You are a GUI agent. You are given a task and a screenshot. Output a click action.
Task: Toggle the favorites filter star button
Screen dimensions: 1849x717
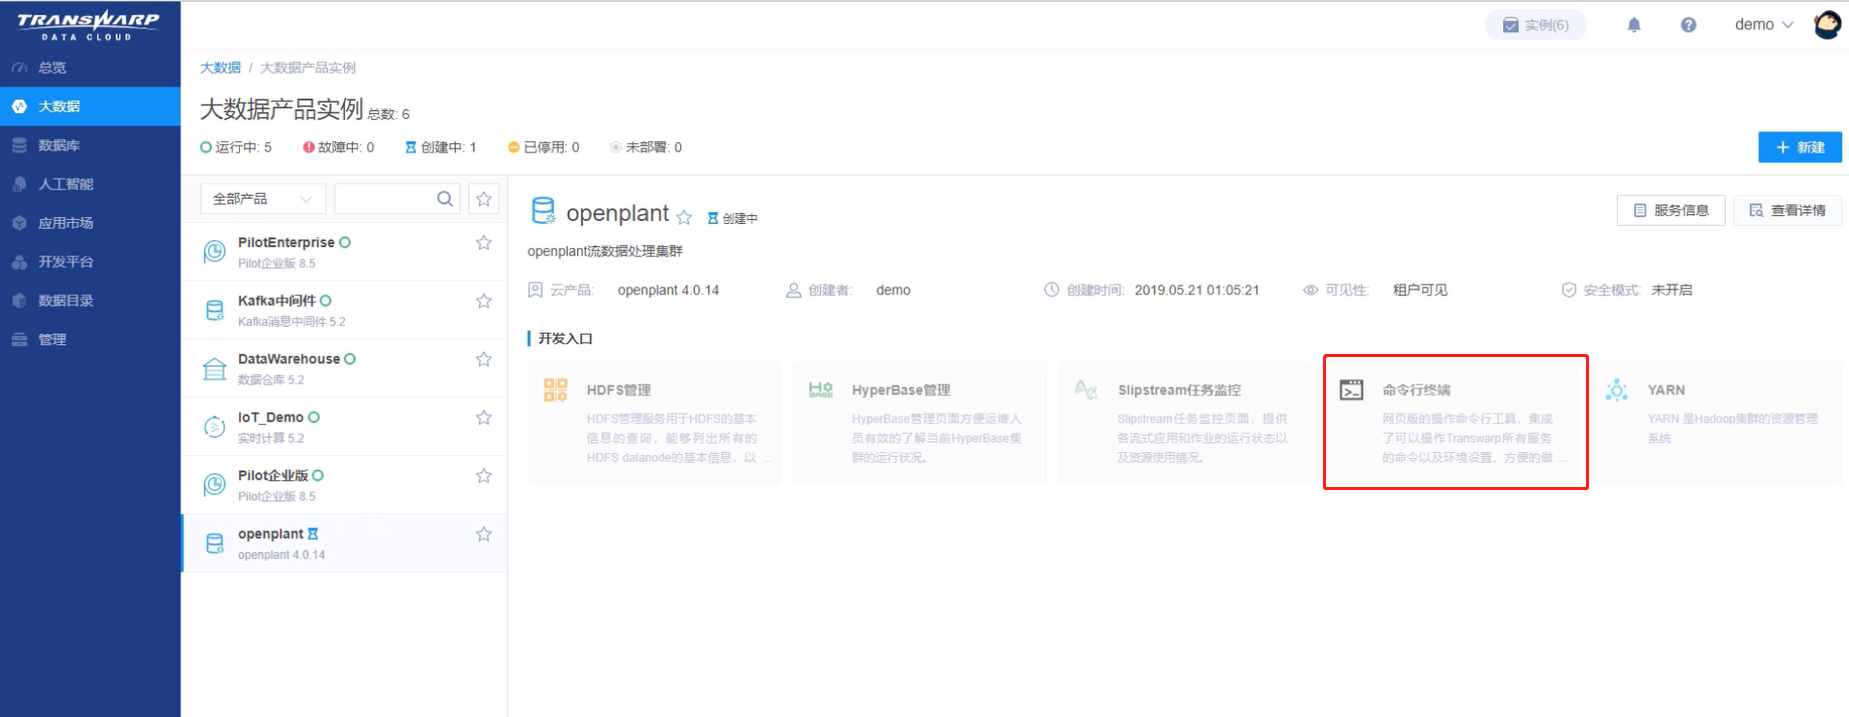click(484, 199)
